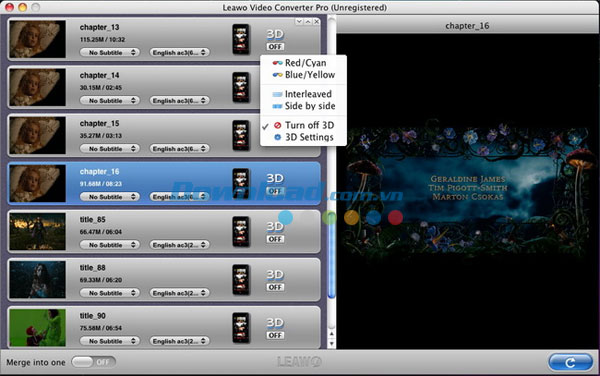Open the No Subtitle dropdown for title_85
This screenshot has height=376, width=600.
click(x=110, y=245)
